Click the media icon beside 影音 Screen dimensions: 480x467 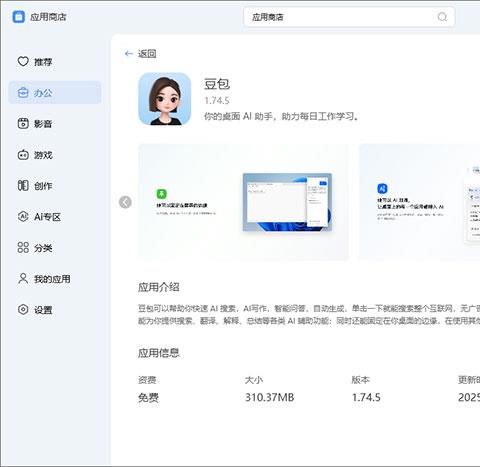(23, 123)
